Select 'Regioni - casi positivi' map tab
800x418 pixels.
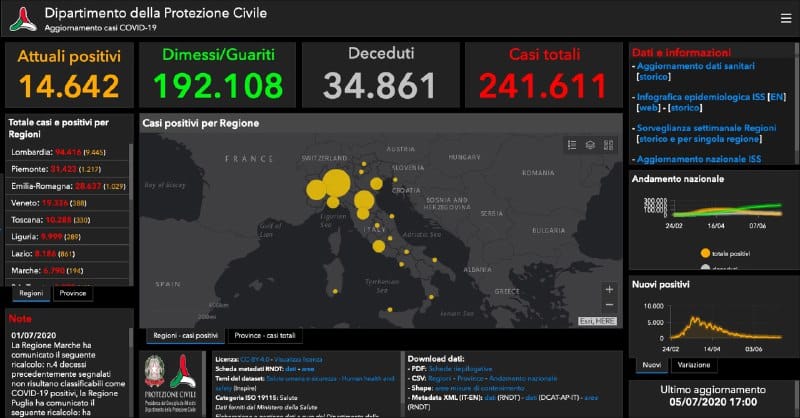(x=185, y=336)
